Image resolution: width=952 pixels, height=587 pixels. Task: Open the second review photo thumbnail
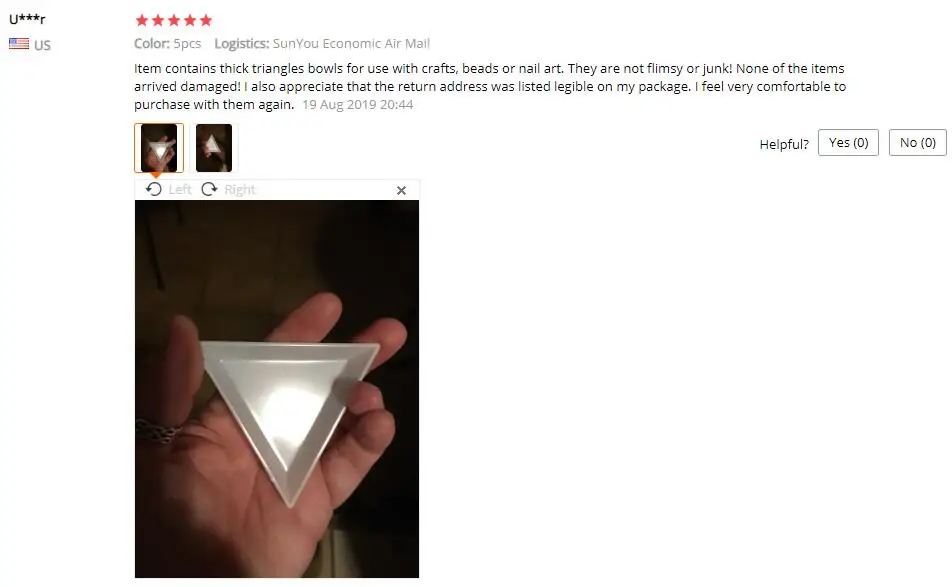pos(214,148)
